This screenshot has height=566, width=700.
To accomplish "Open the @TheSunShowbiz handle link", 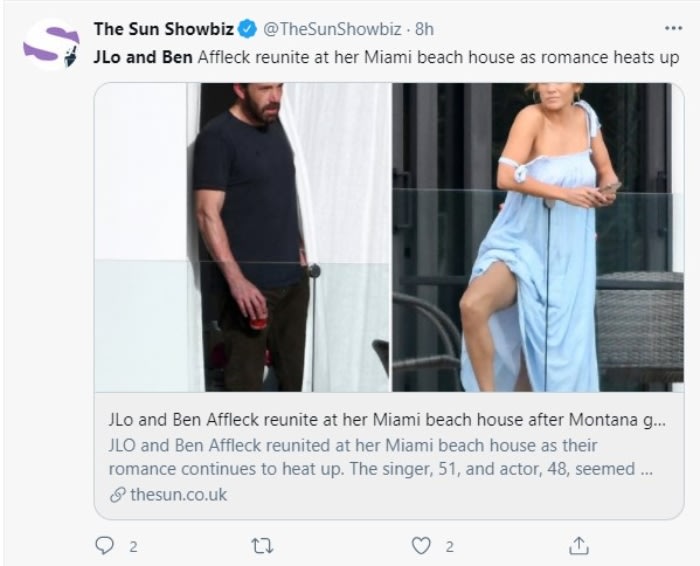I will coord(332,29).
